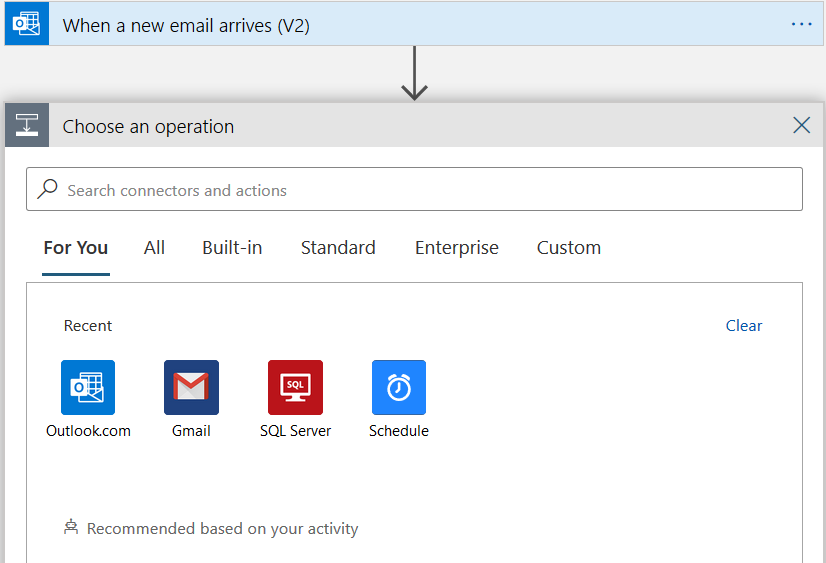Click the Outlook trigger icon in header

point(26,25)
